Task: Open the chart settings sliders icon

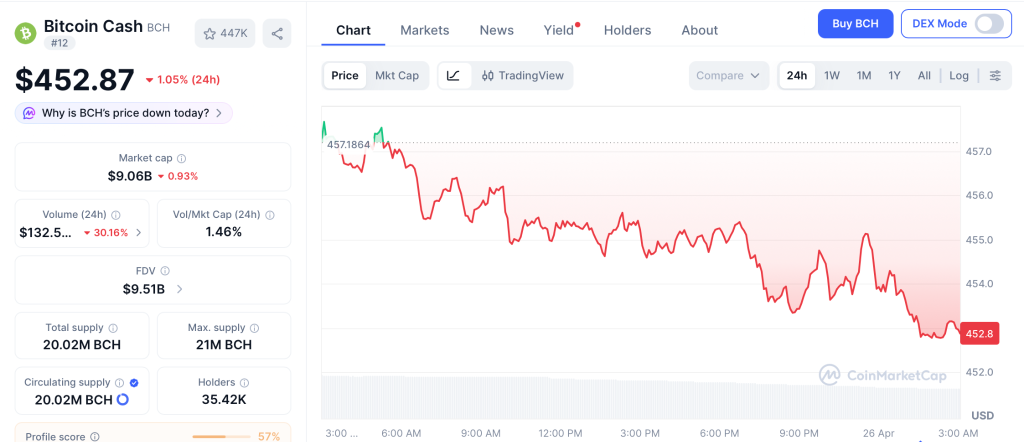Action: (x=995, y=76)
